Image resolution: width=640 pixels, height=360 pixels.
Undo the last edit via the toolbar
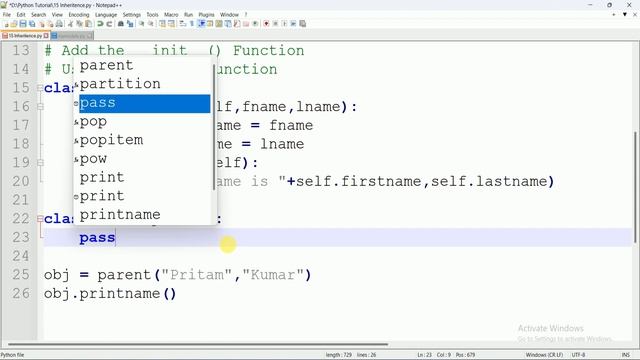pos(100,24)
